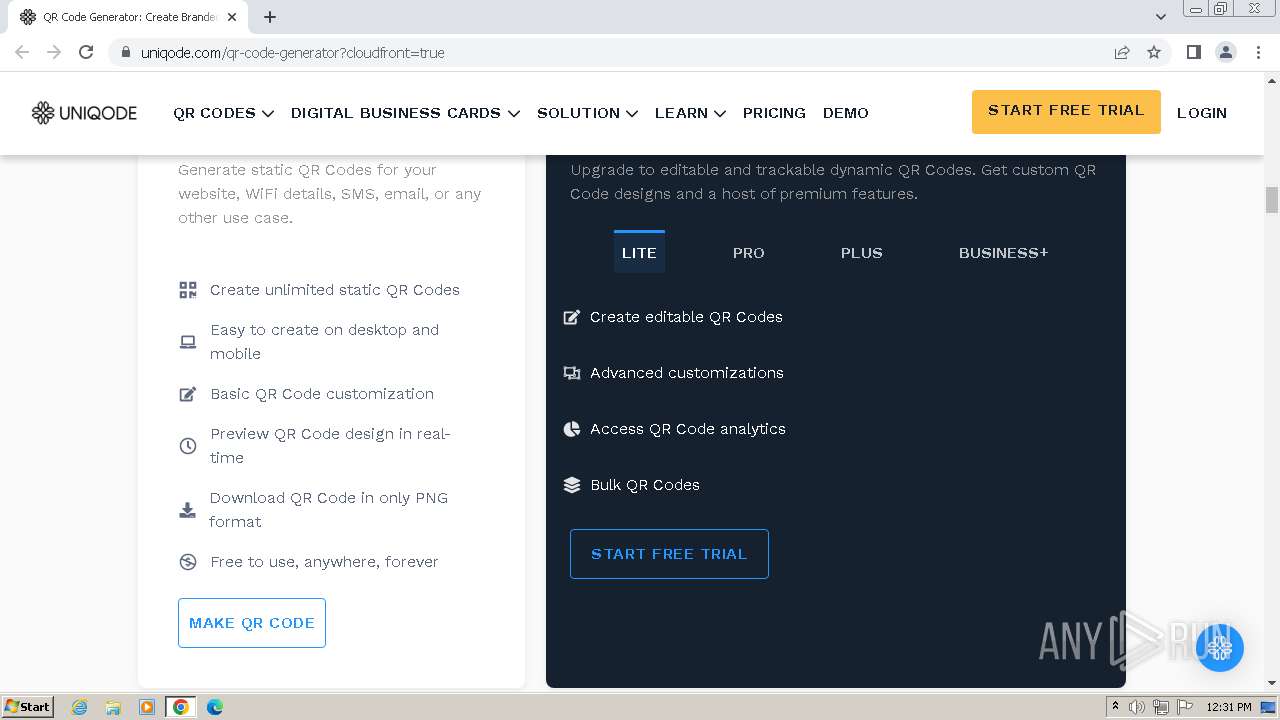The image size is (1280, 720).
Task: Open the tab search chevron in Chrome
Action: pos(1161,17)
